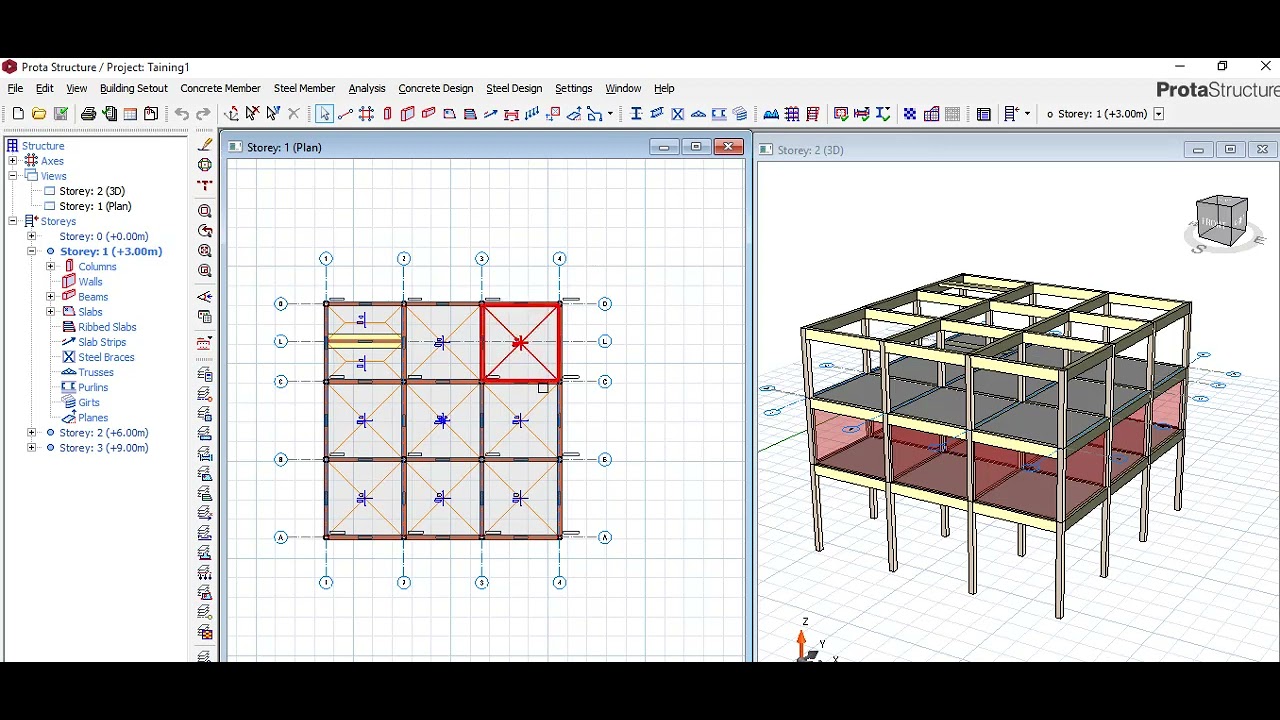Select Walls in structure tree
Viewport: 1280px width, 720px height.
(90, 282)
